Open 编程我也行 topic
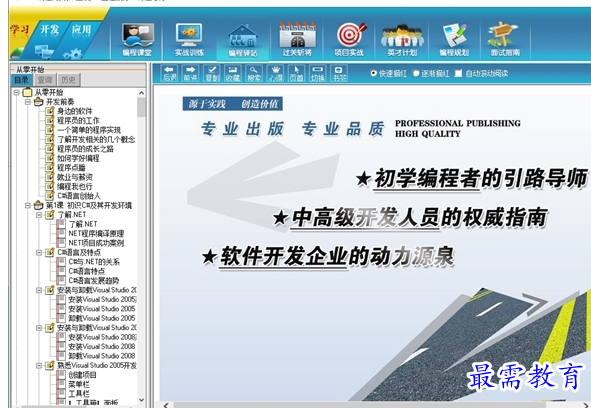Viewport: 591px width, 408px height. [75, 186]
